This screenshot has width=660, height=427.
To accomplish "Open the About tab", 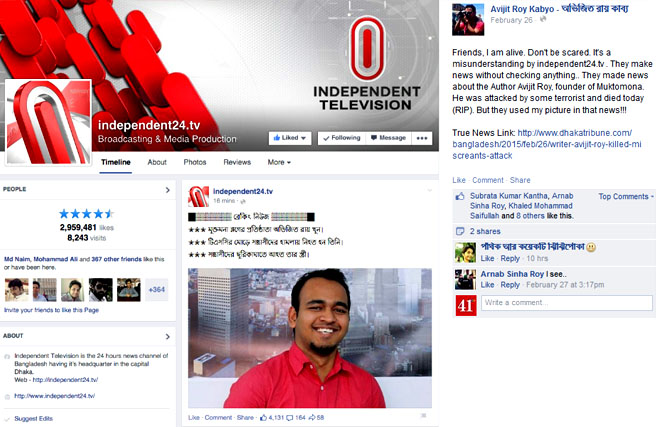I will [157, 162].
